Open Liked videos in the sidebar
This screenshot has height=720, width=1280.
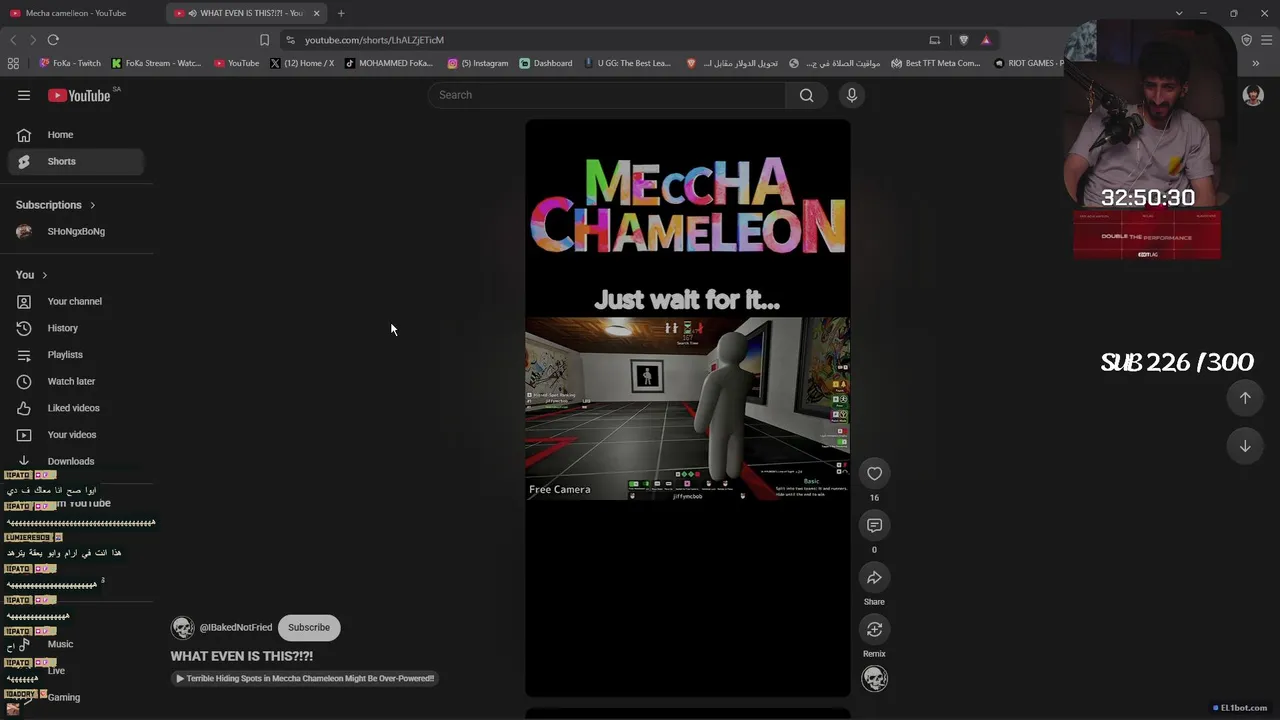coord(76,408)
